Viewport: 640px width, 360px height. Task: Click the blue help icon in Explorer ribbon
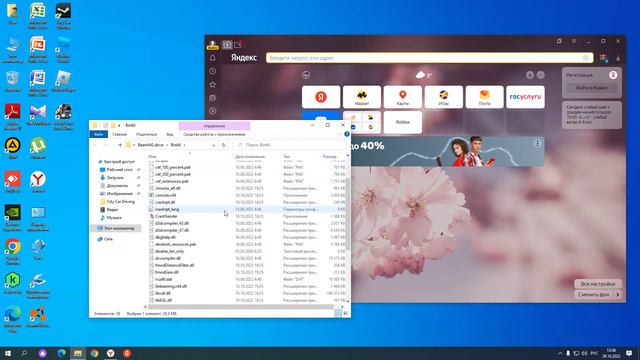pos(347,134)
